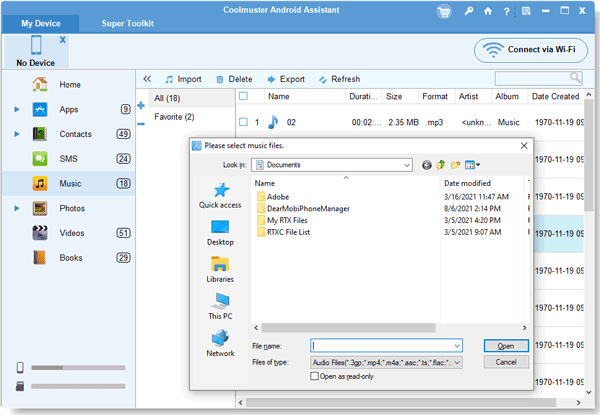
Task: Switch to the My Device tab
Action: (41, 23)
